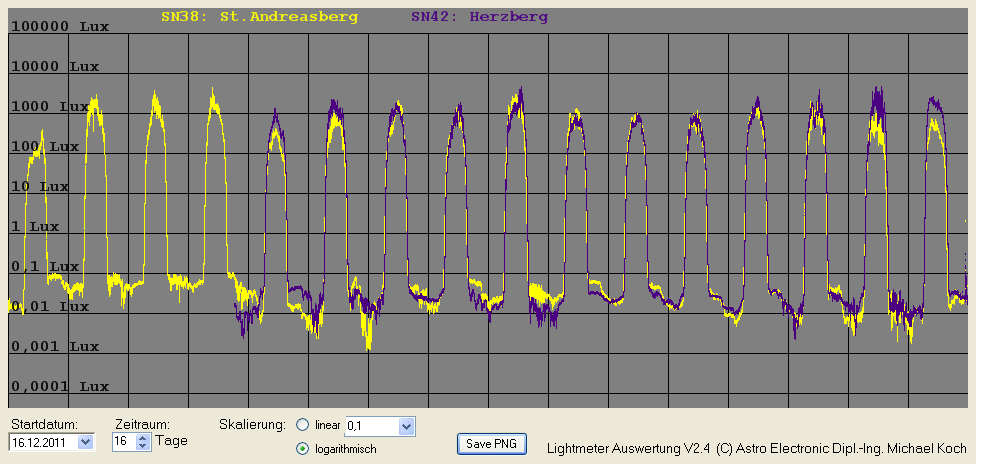Screen dimensions: 981x476
Task: Click the 0,0001 Lux axis label
Action: tap(59, 386)
